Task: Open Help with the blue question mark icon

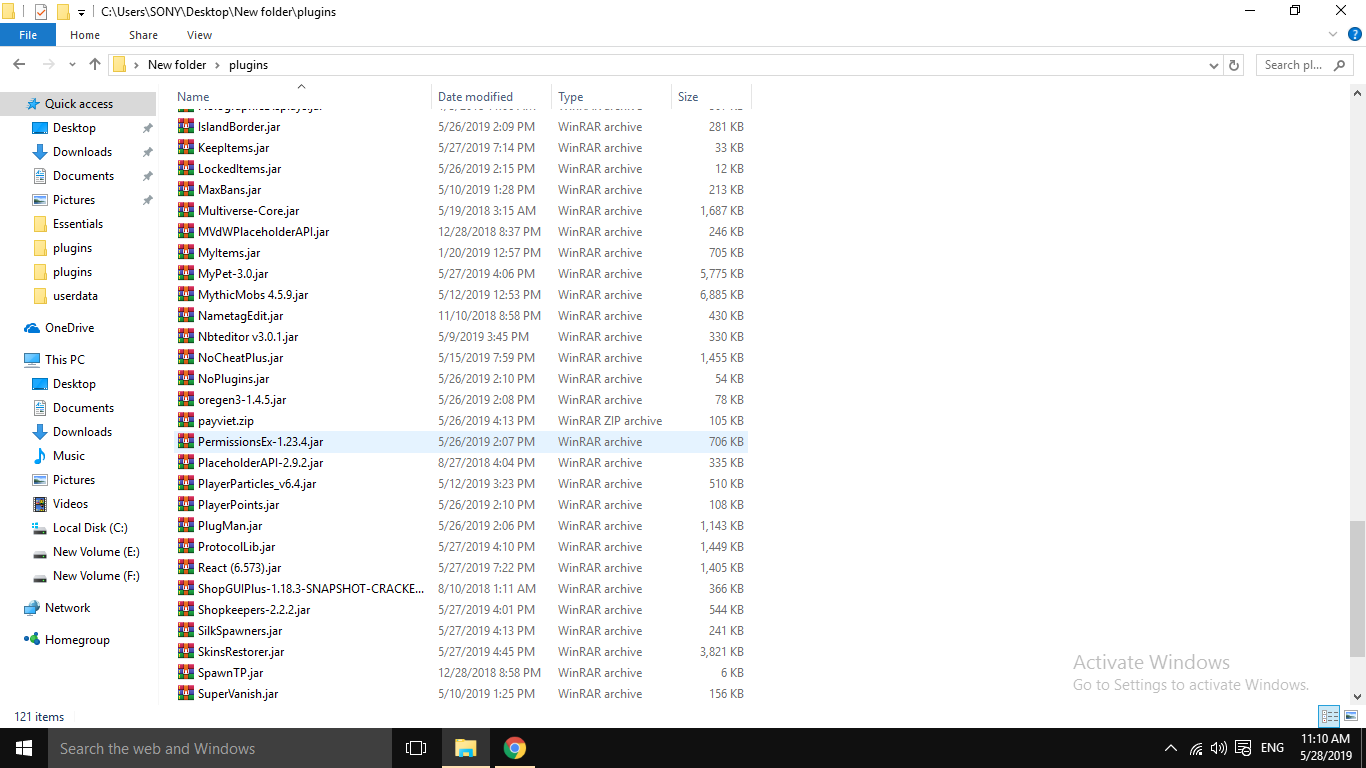Action: pyautogui.click(x=1355, y=34)
